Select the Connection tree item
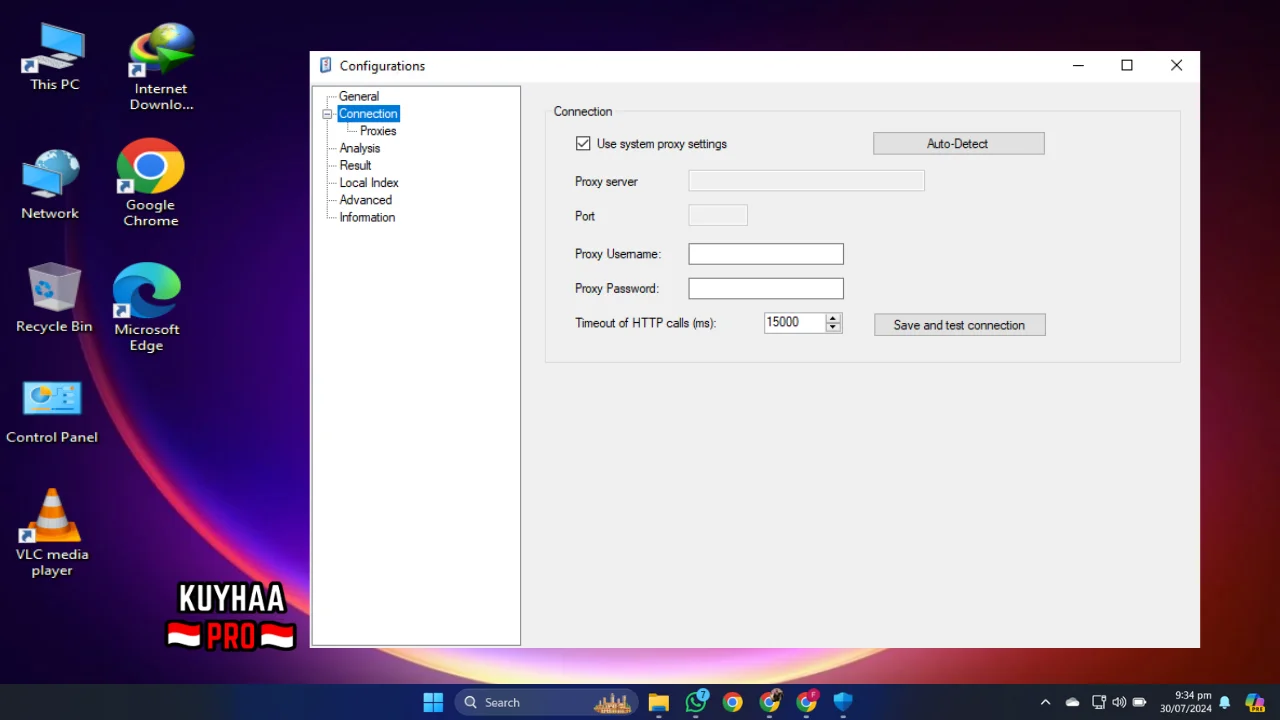 coord(368,114)
